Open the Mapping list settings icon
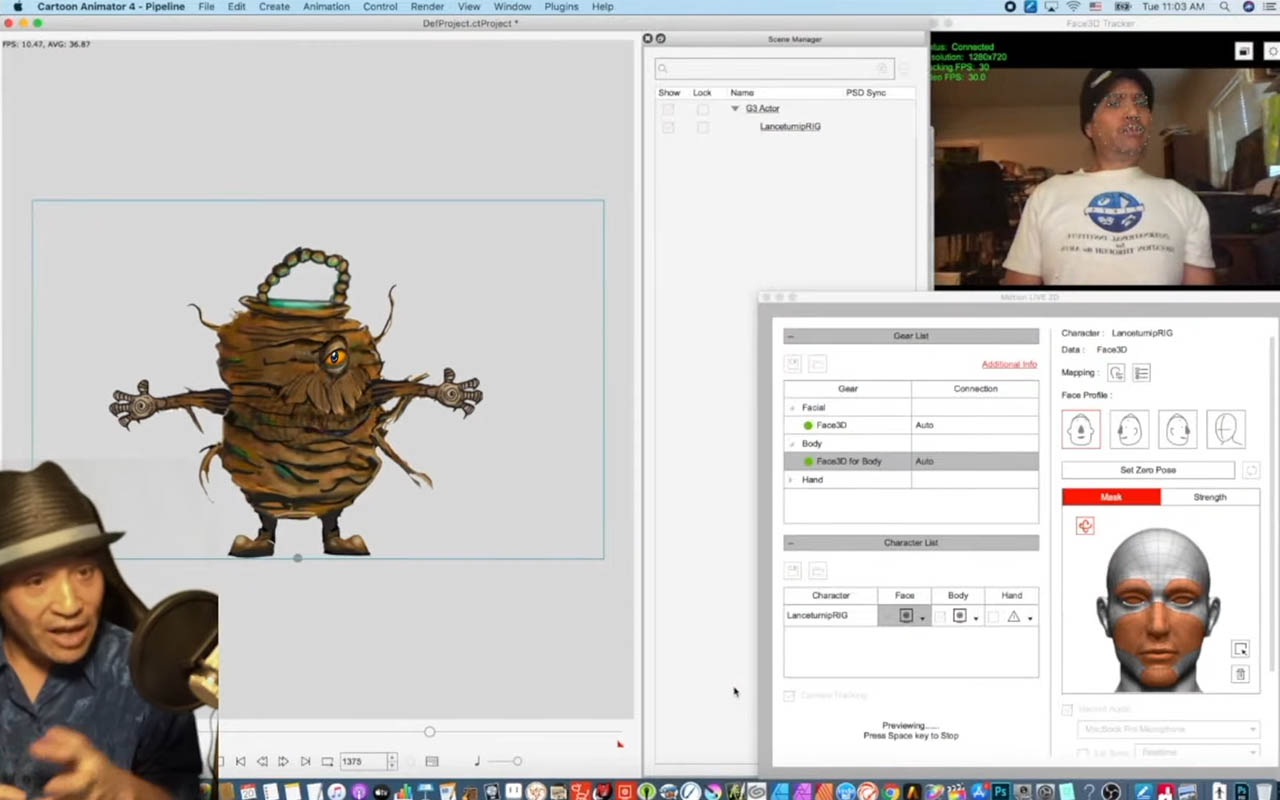The width and height of the screenshot is (1280, 800). click(1142, 373)
